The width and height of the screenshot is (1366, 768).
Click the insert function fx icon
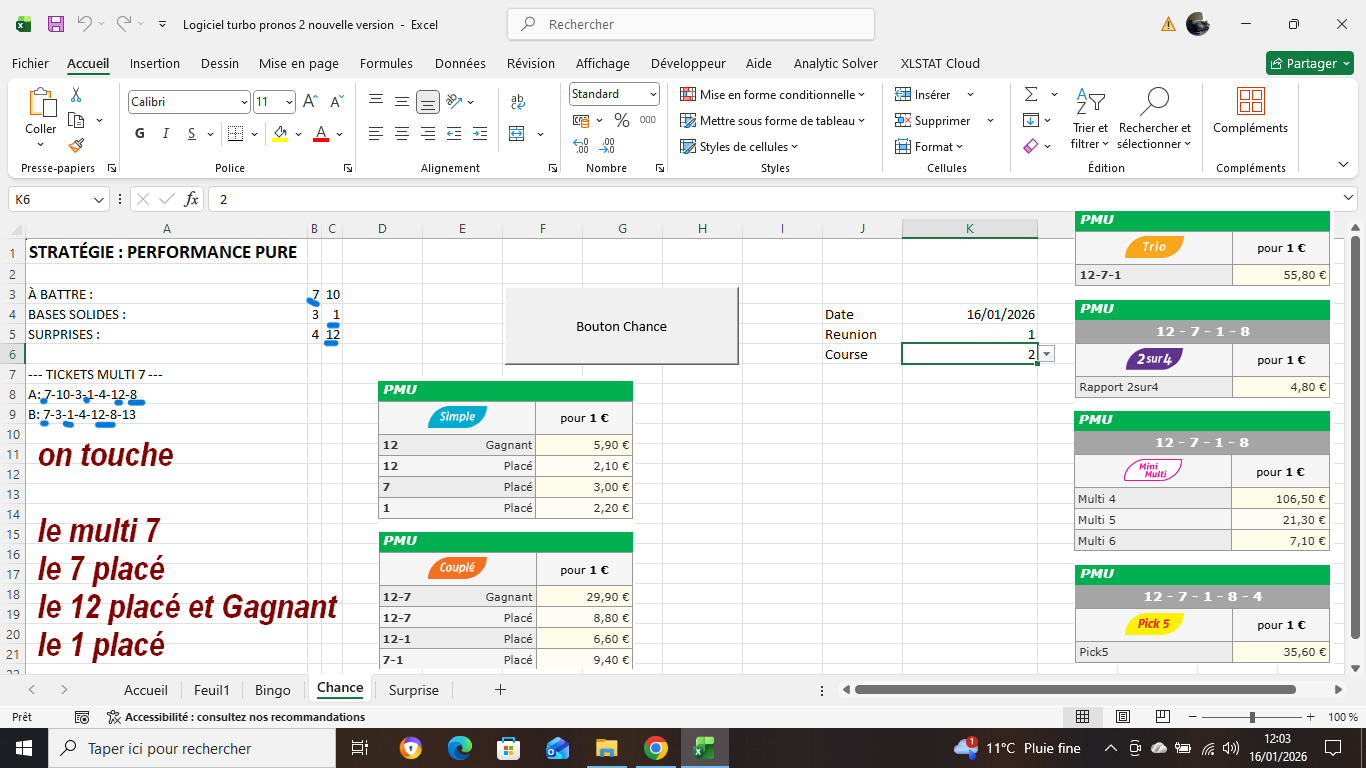tap(192, 199)
